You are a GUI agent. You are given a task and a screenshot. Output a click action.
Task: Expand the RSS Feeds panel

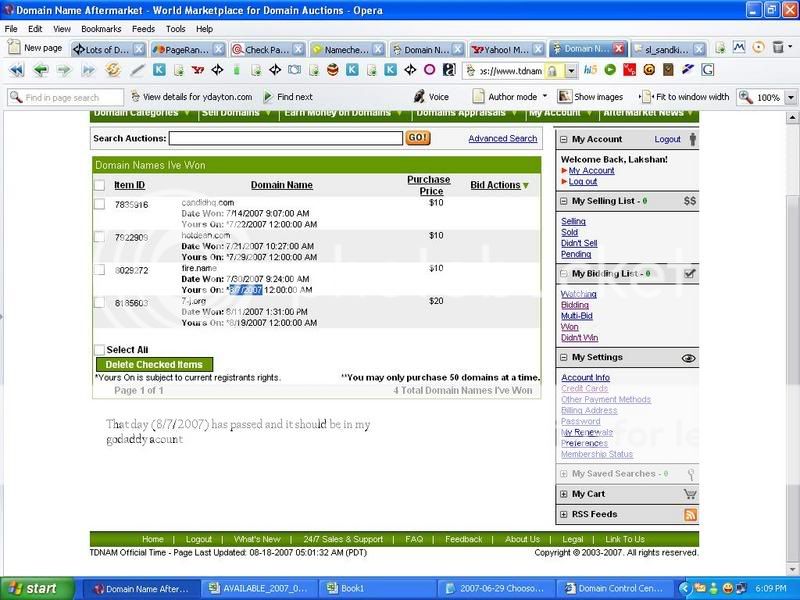pos(564,514)
